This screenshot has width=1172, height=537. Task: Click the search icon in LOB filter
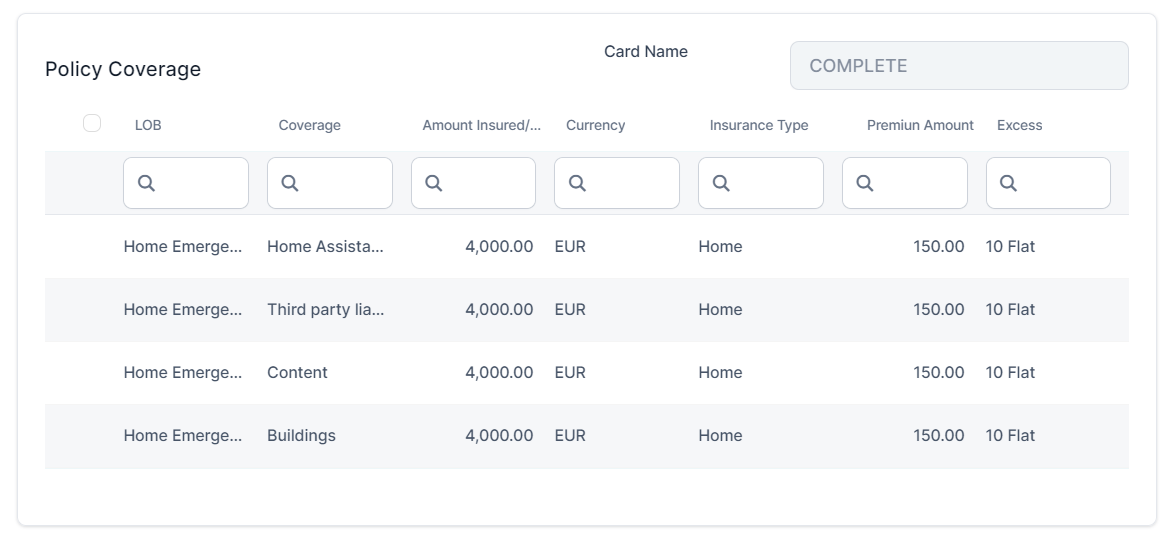tap(146, 183)
